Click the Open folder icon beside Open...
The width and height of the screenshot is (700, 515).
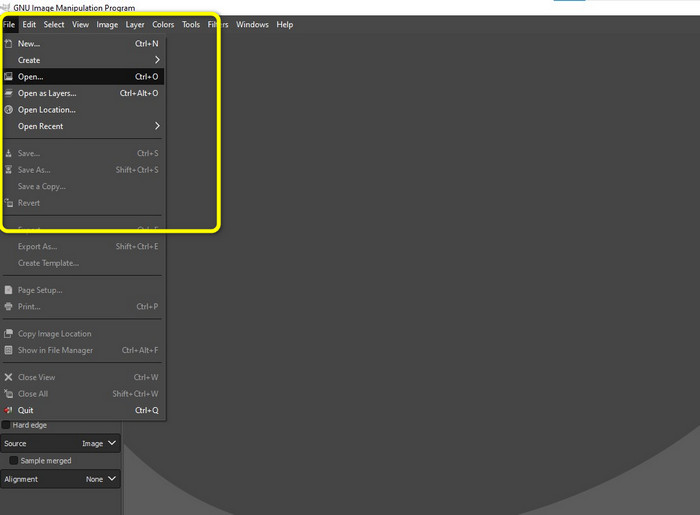point(8,77)
